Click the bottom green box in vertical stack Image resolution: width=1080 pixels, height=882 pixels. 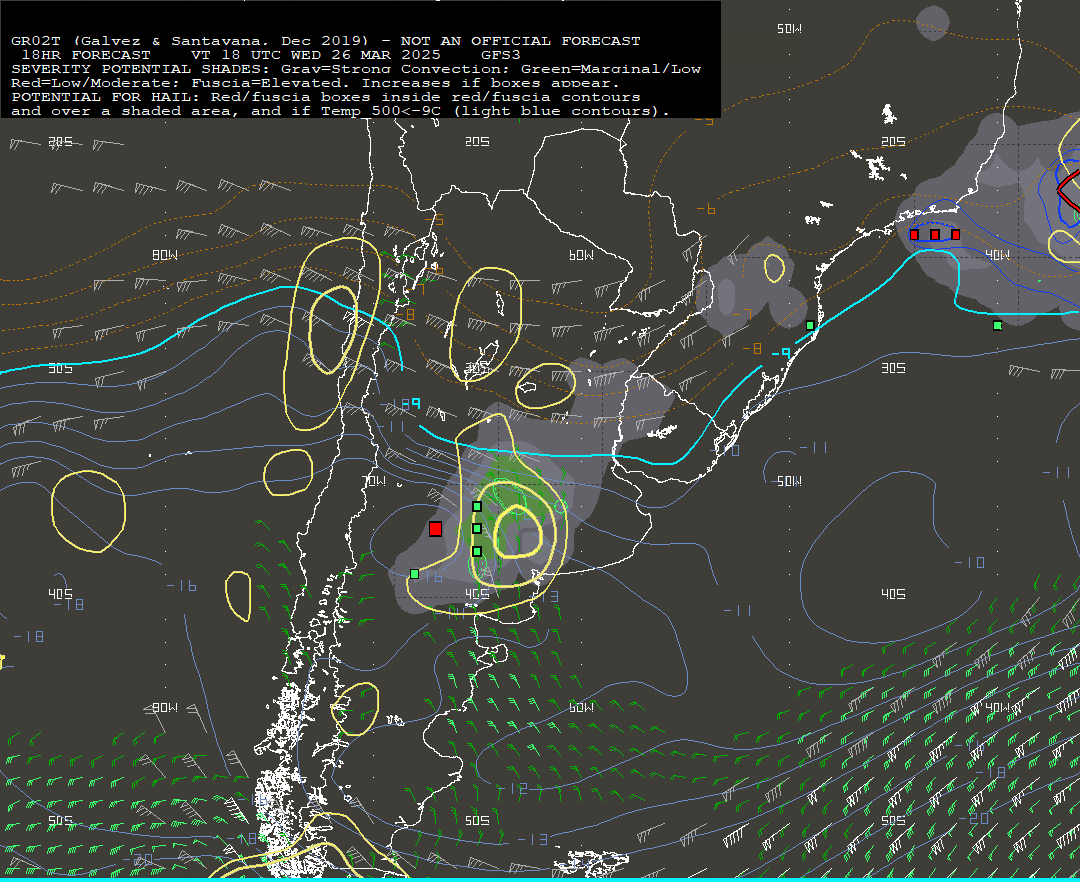(477, 552)
